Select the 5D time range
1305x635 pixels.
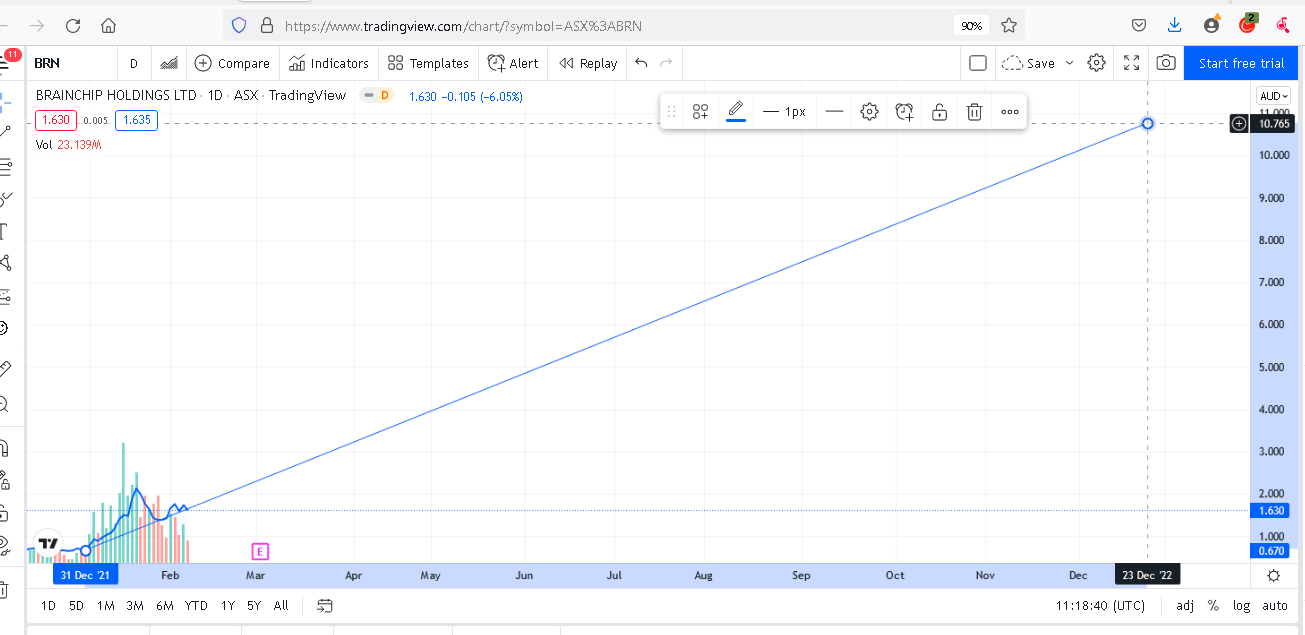(x=76, y=605)
